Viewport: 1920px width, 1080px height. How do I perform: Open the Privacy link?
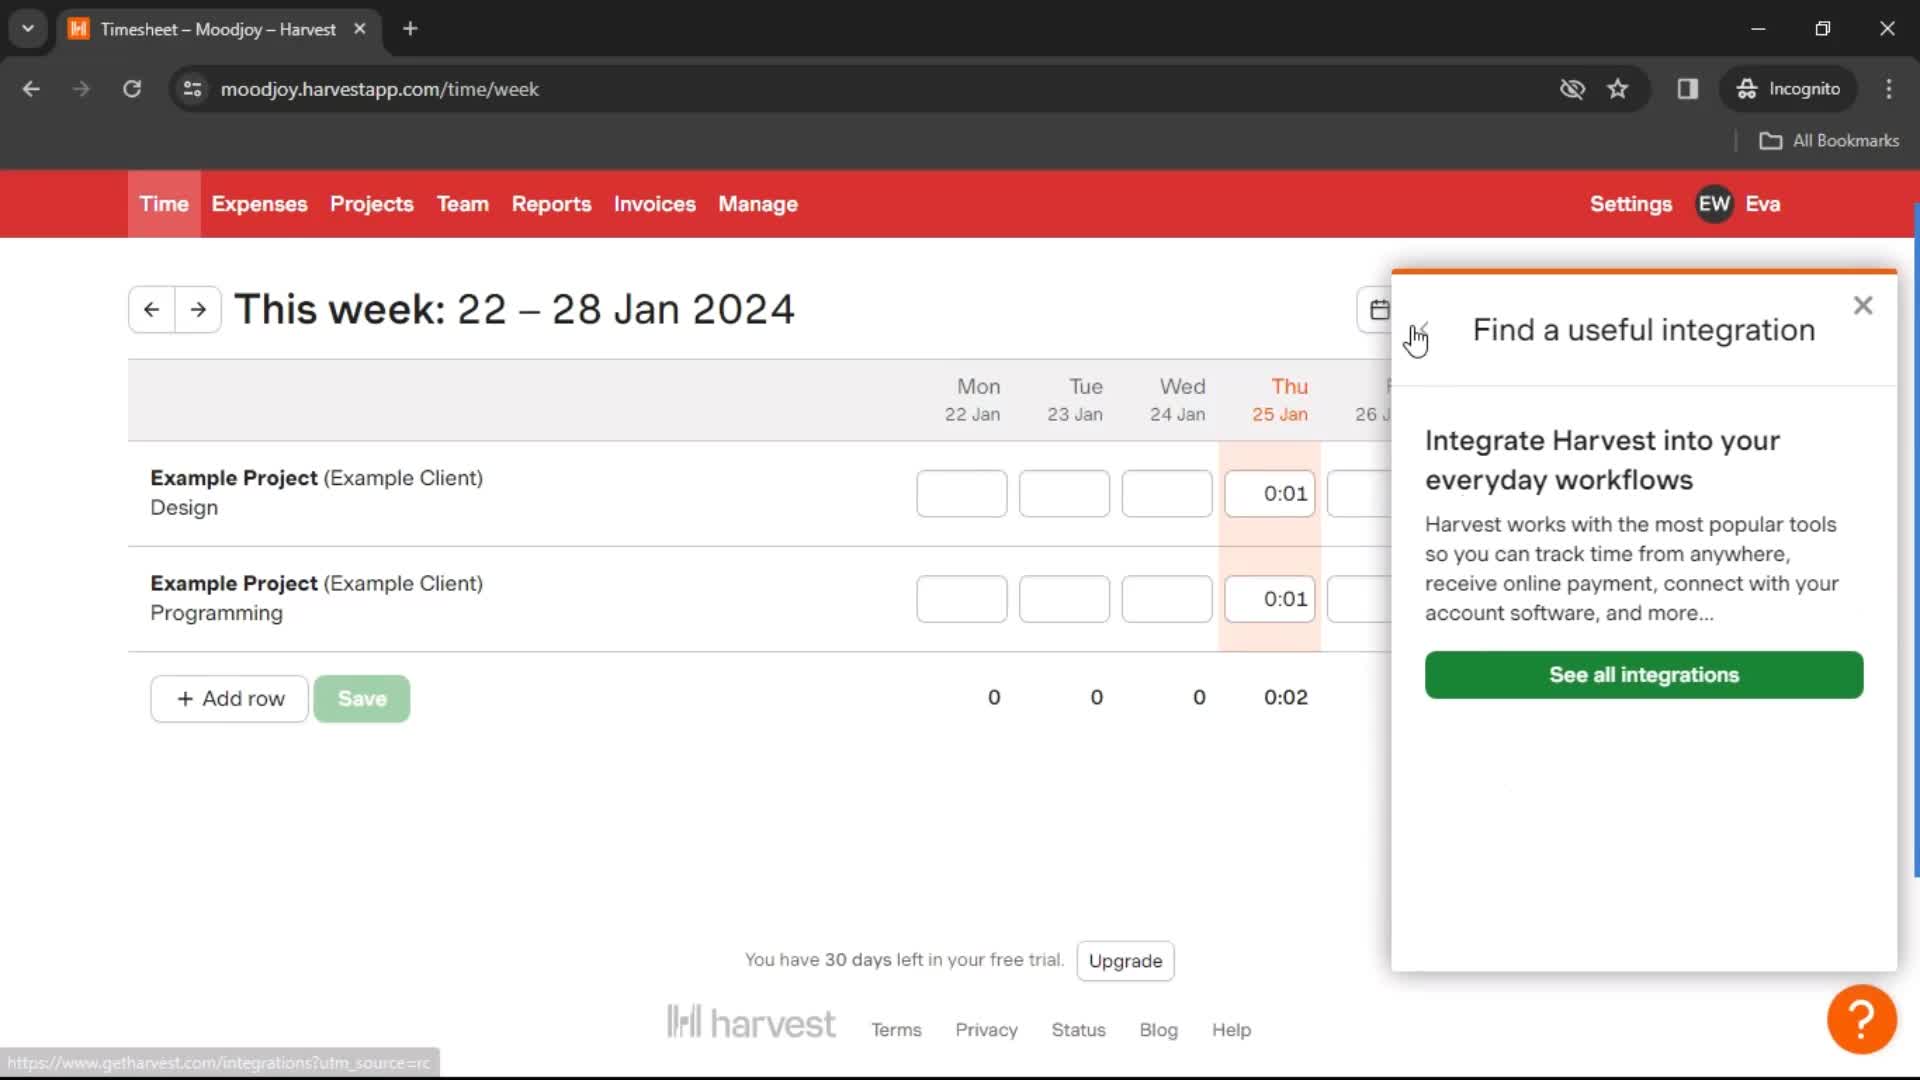click(986, 1030)
